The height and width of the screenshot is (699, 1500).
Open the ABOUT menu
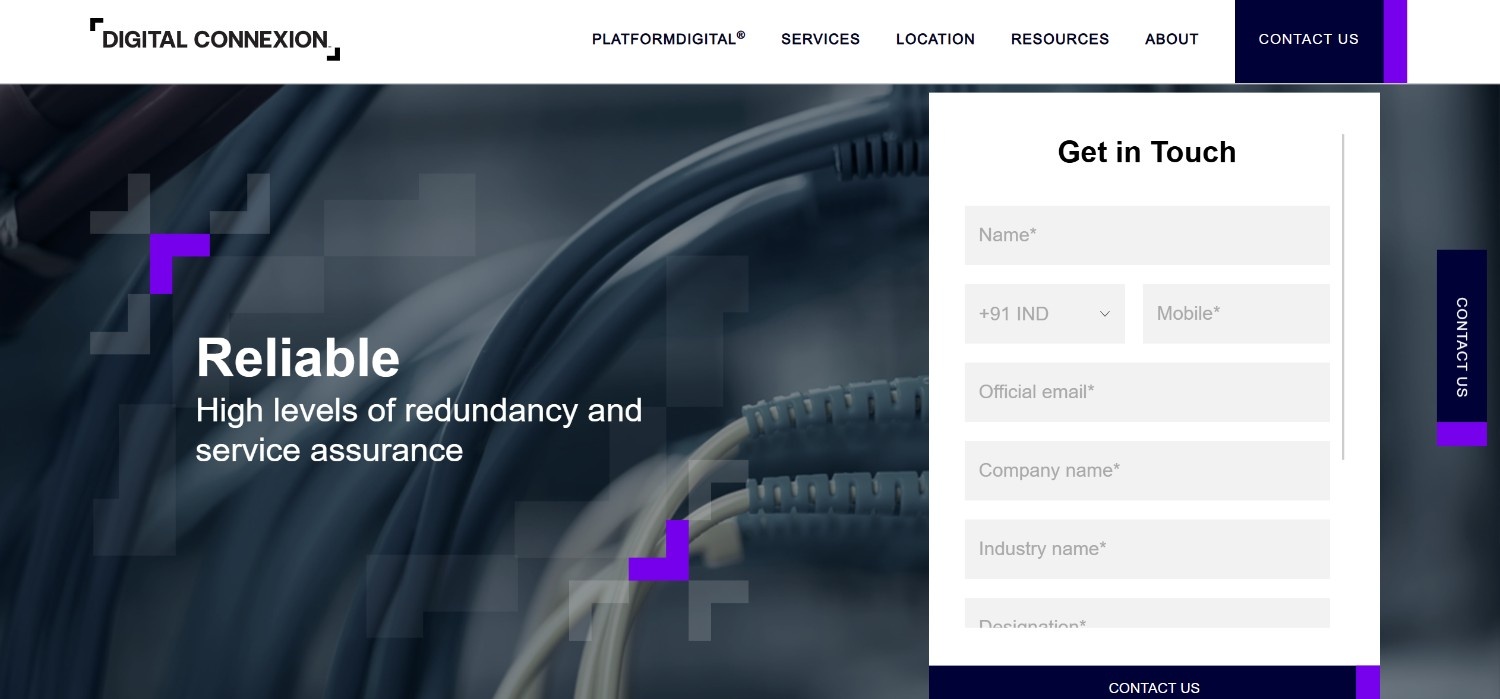(1171, 39)
